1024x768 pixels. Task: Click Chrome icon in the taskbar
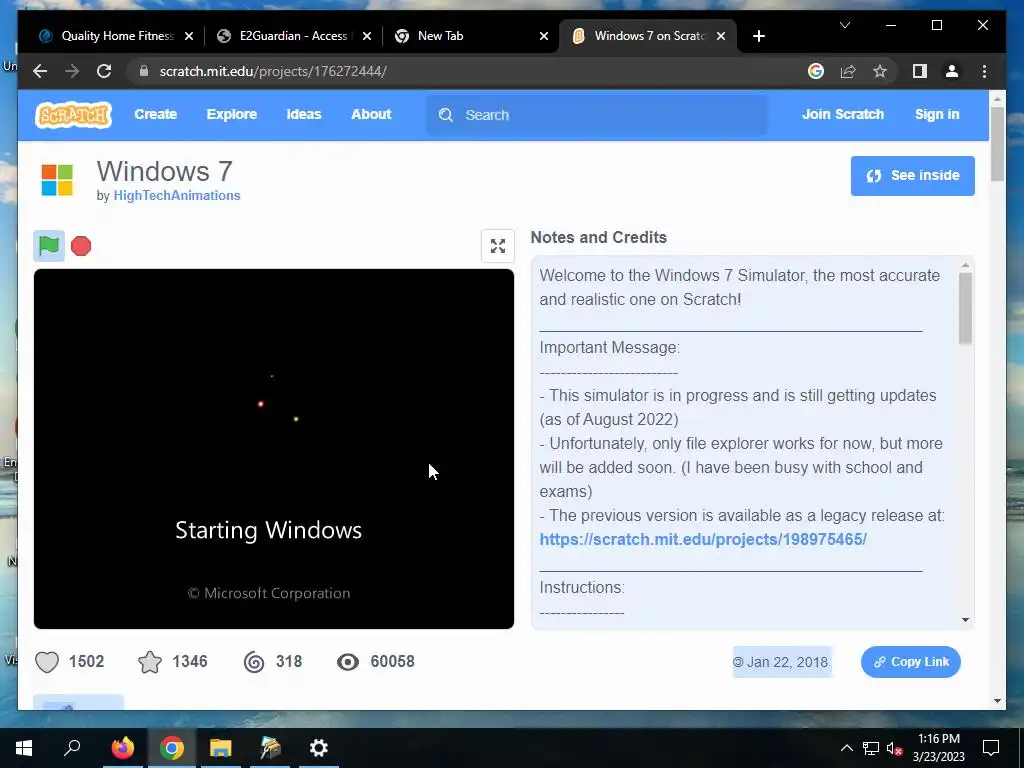[172, 748]
